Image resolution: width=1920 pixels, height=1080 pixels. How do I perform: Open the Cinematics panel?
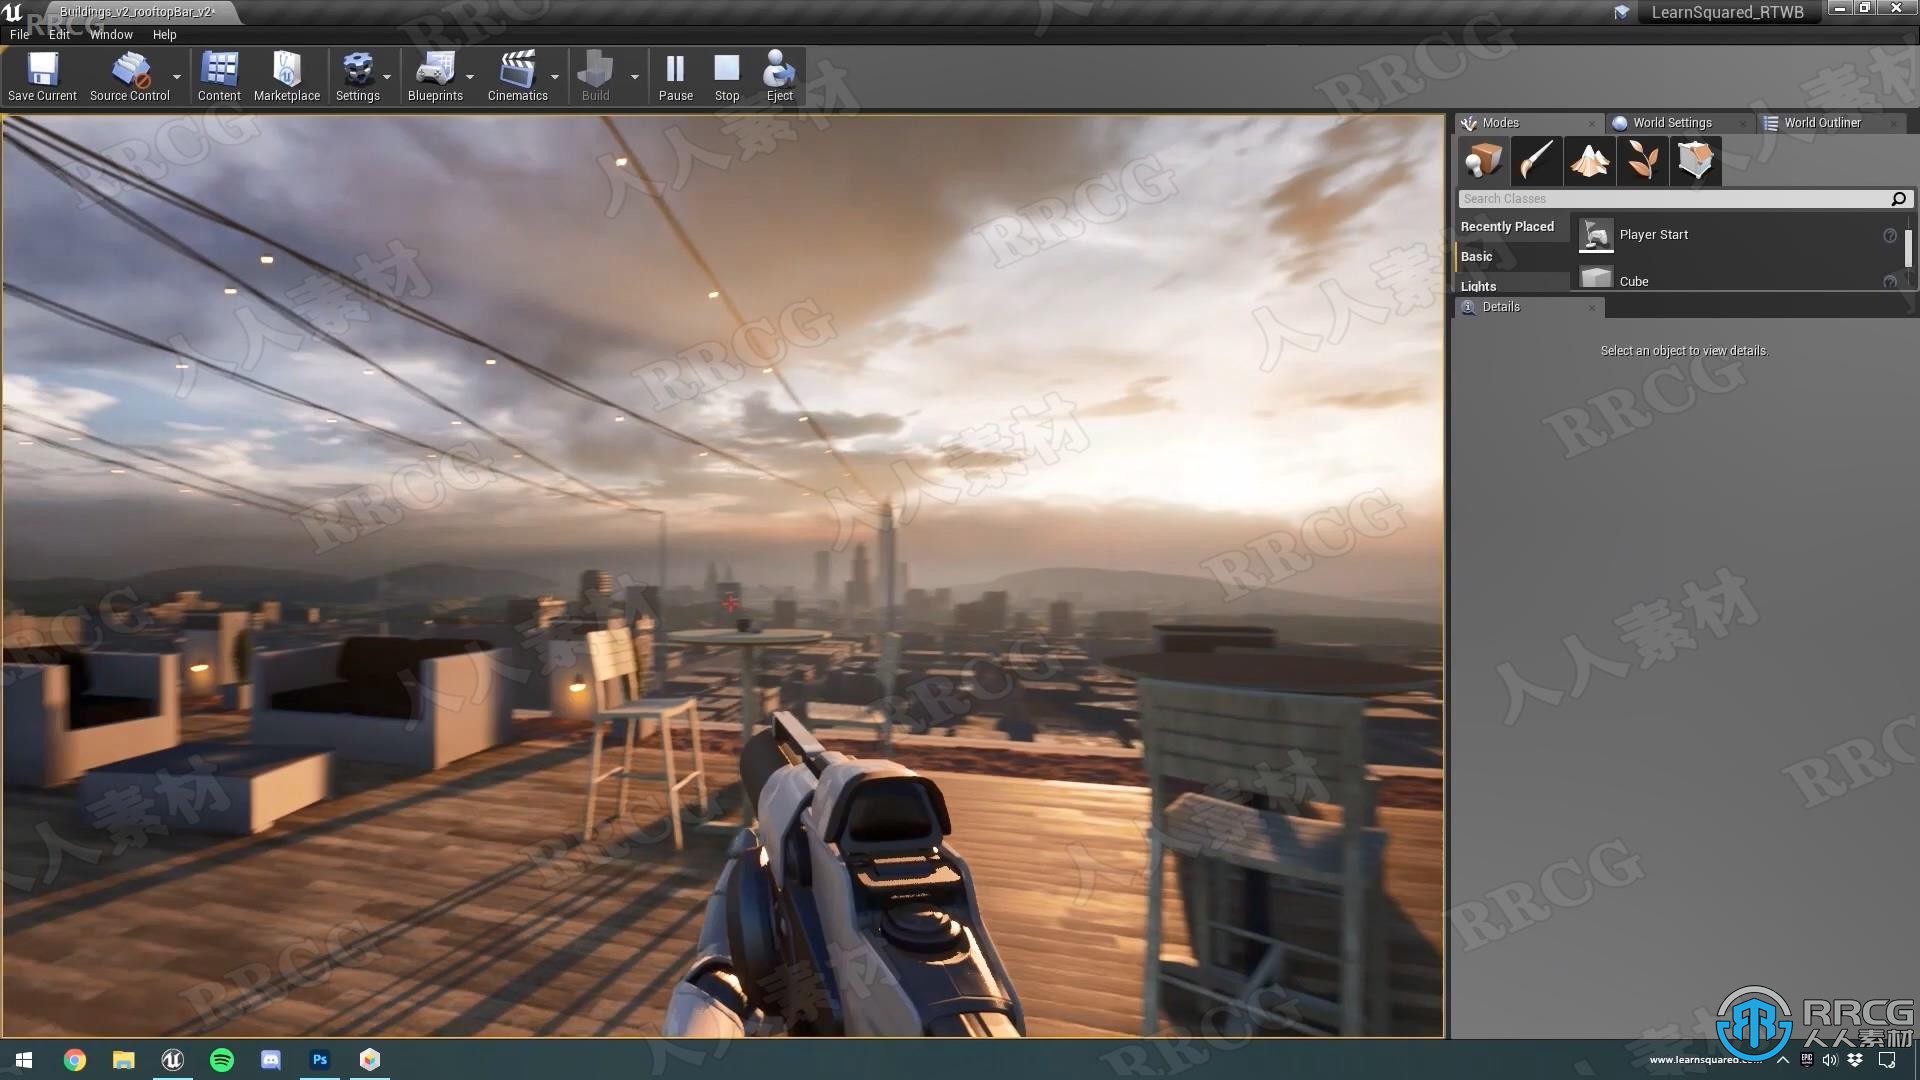[518, 75]
